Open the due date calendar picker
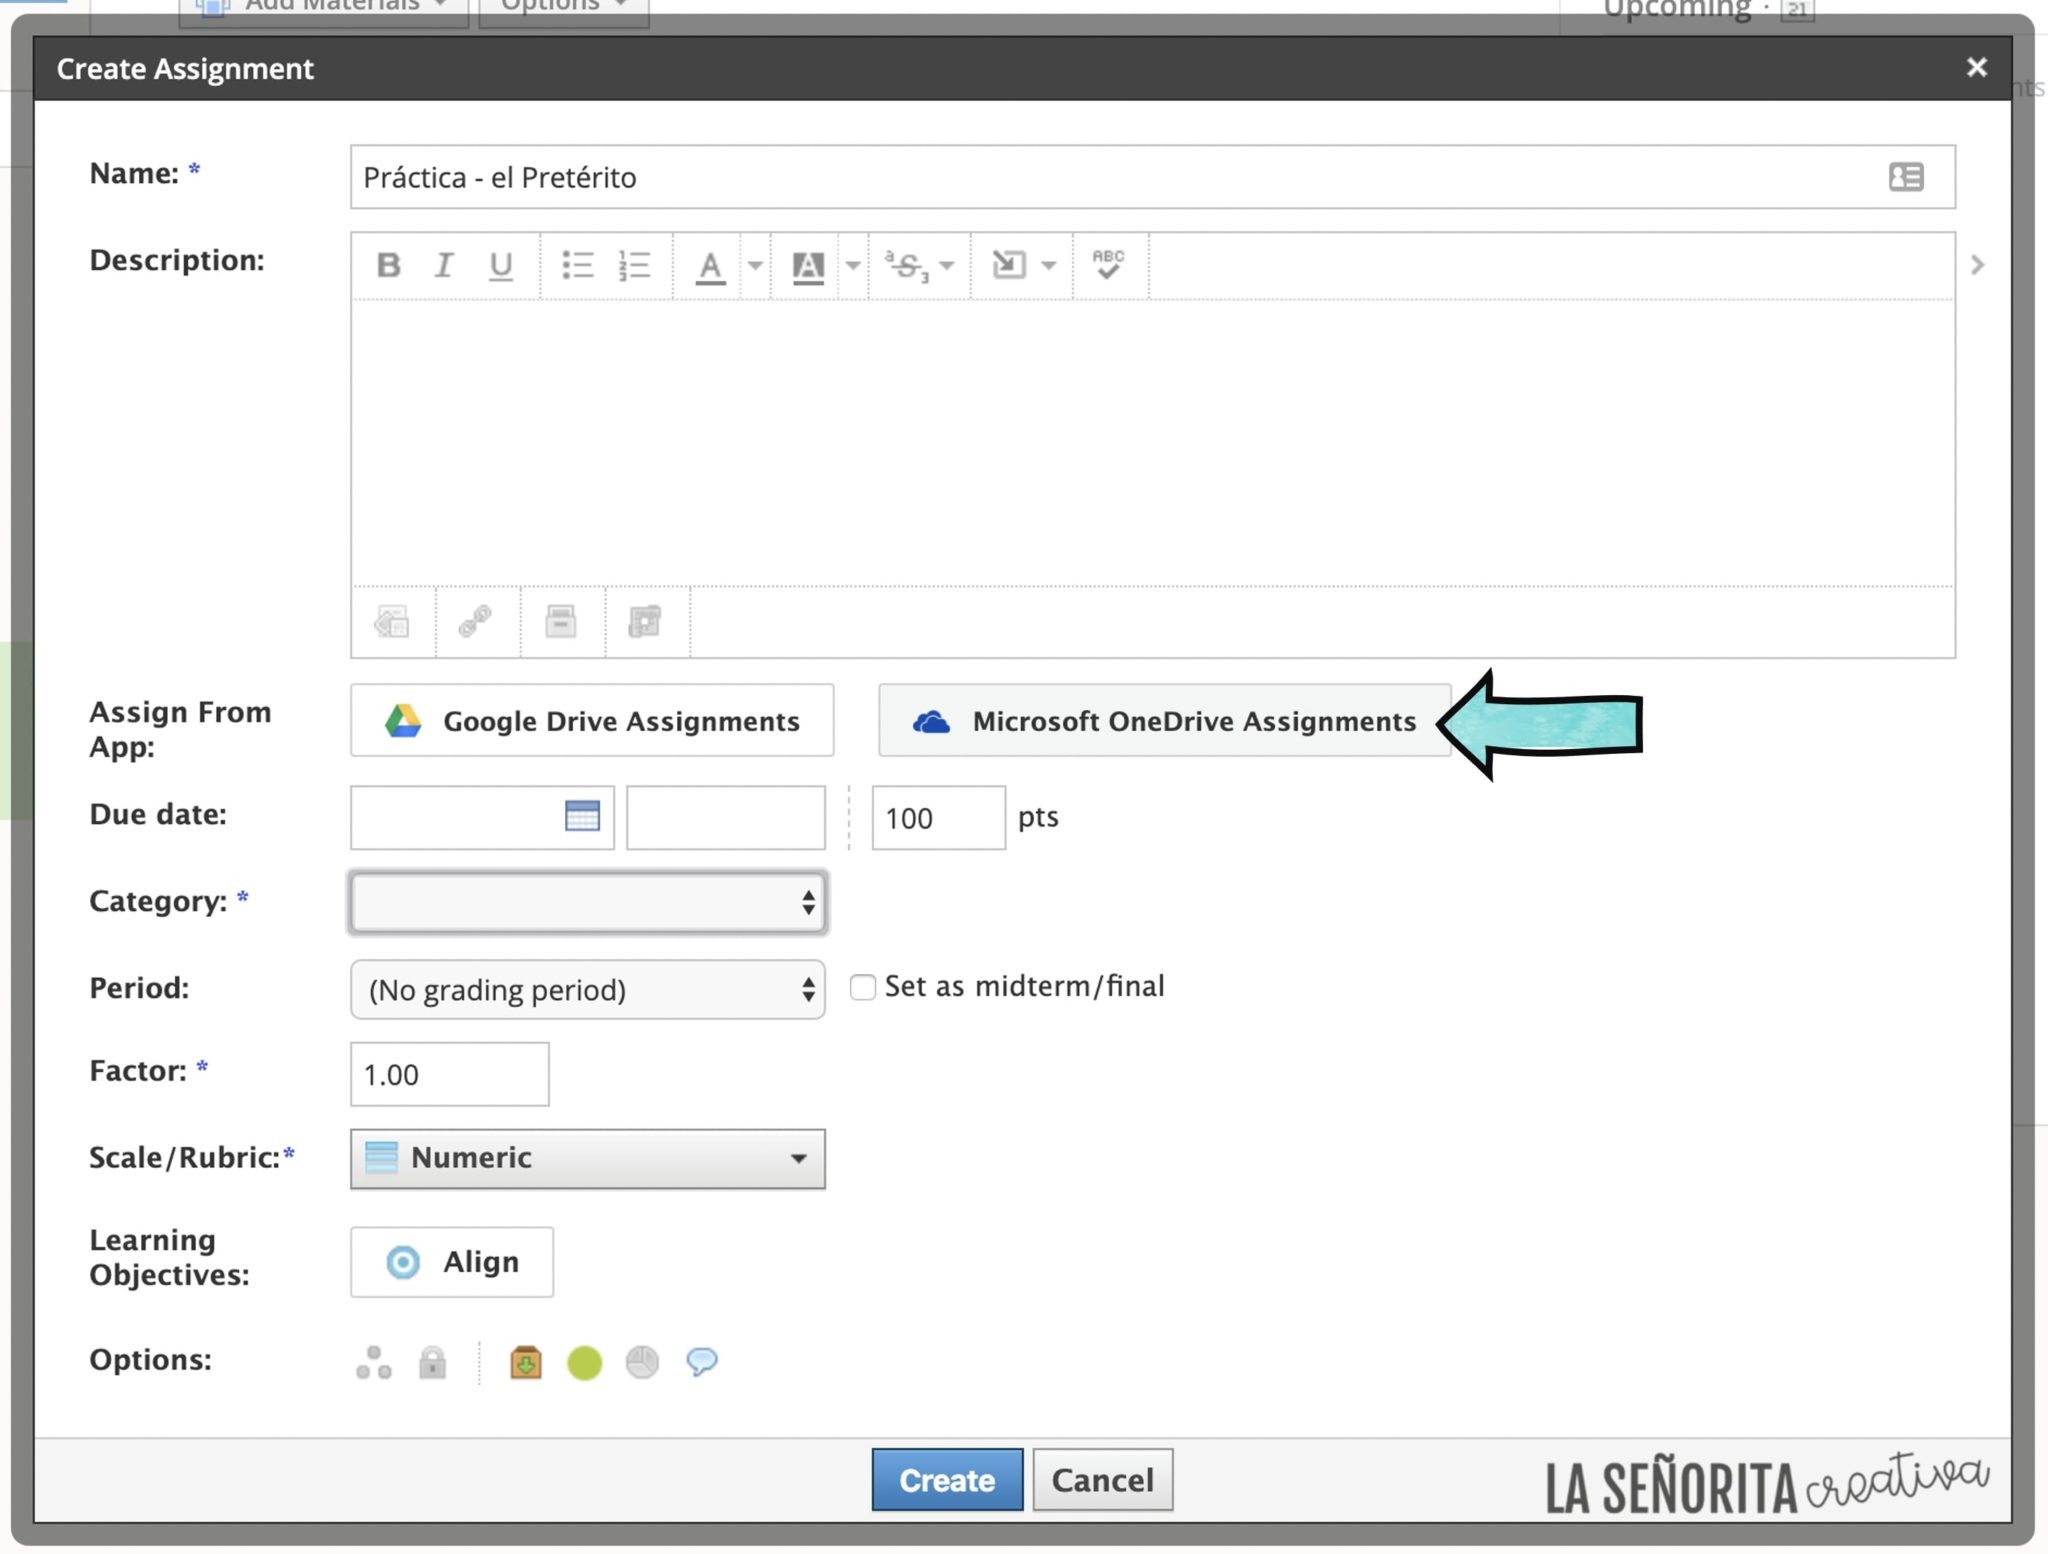 [x=582, y=816]
